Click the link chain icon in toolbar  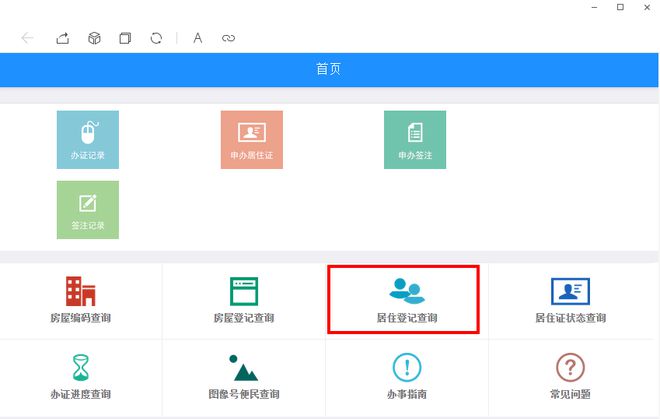[x=228, y=38]
